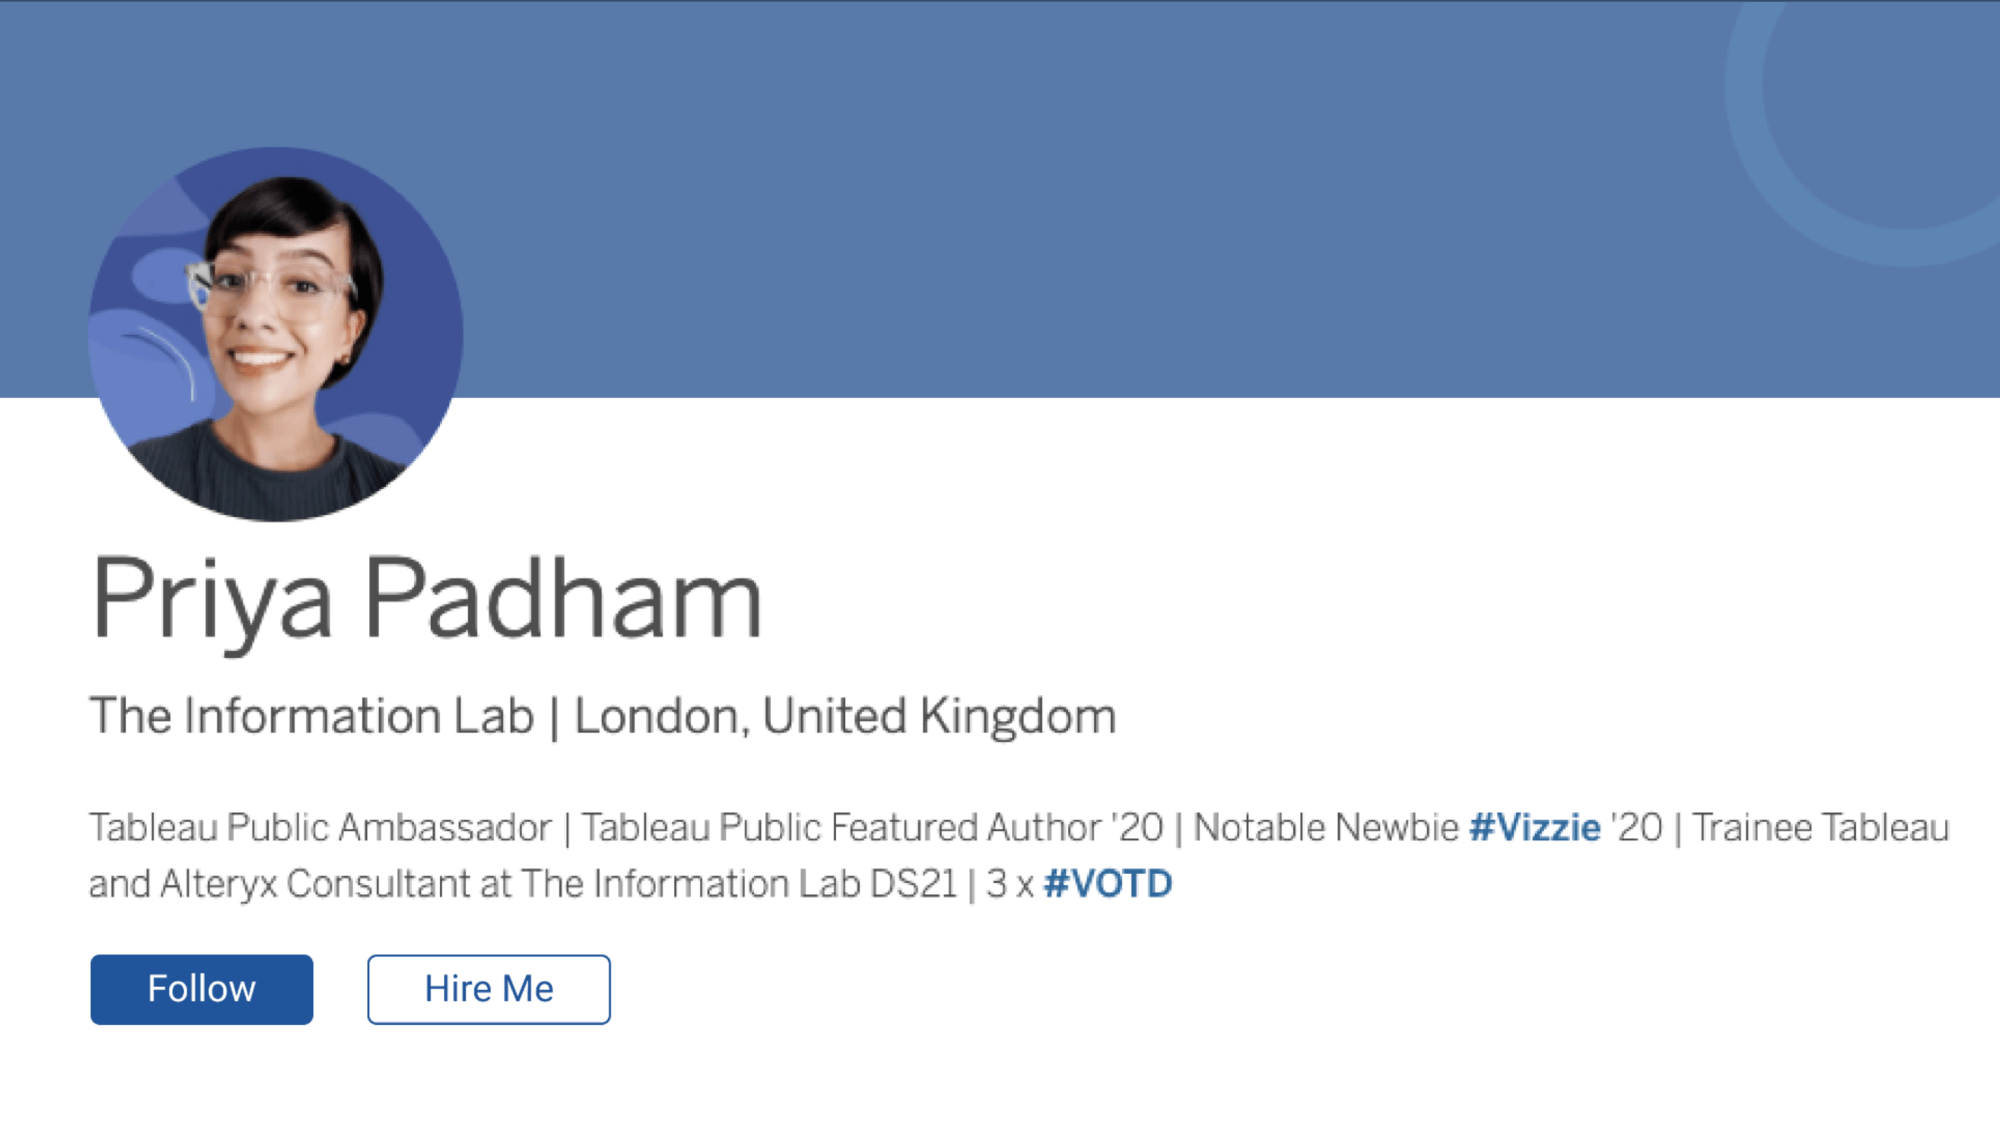Screen dimensions: 2000x1125
Task: Click the surname "Padham" in heading
Action: pyautogui.click(x=562, y=600)
